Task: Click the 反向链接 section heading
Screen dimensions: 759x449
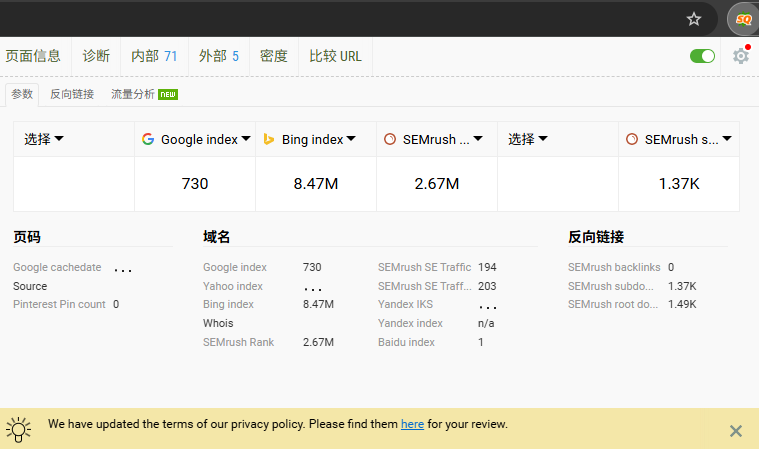Action: (x=596, y=237)
